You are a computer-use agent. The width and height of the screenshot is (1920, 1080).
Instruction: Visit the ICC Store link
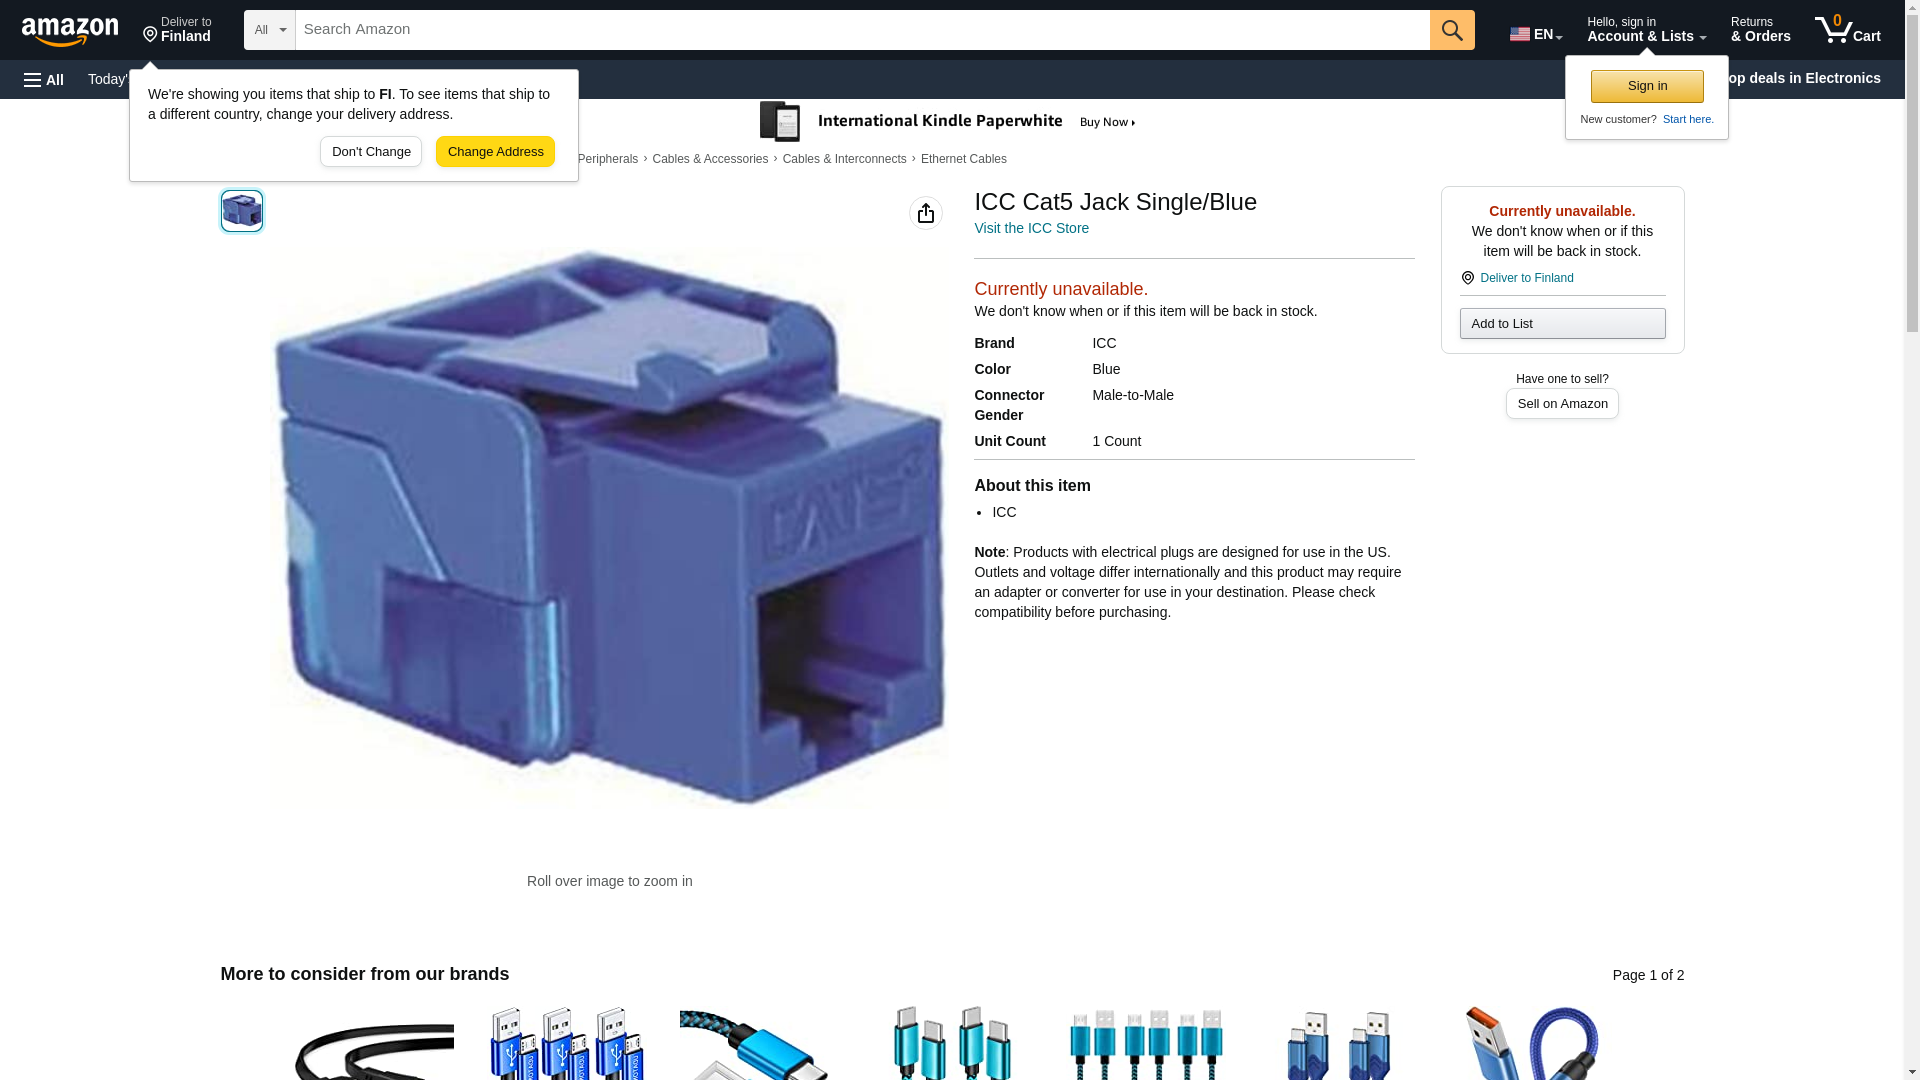click(1031, 228)
